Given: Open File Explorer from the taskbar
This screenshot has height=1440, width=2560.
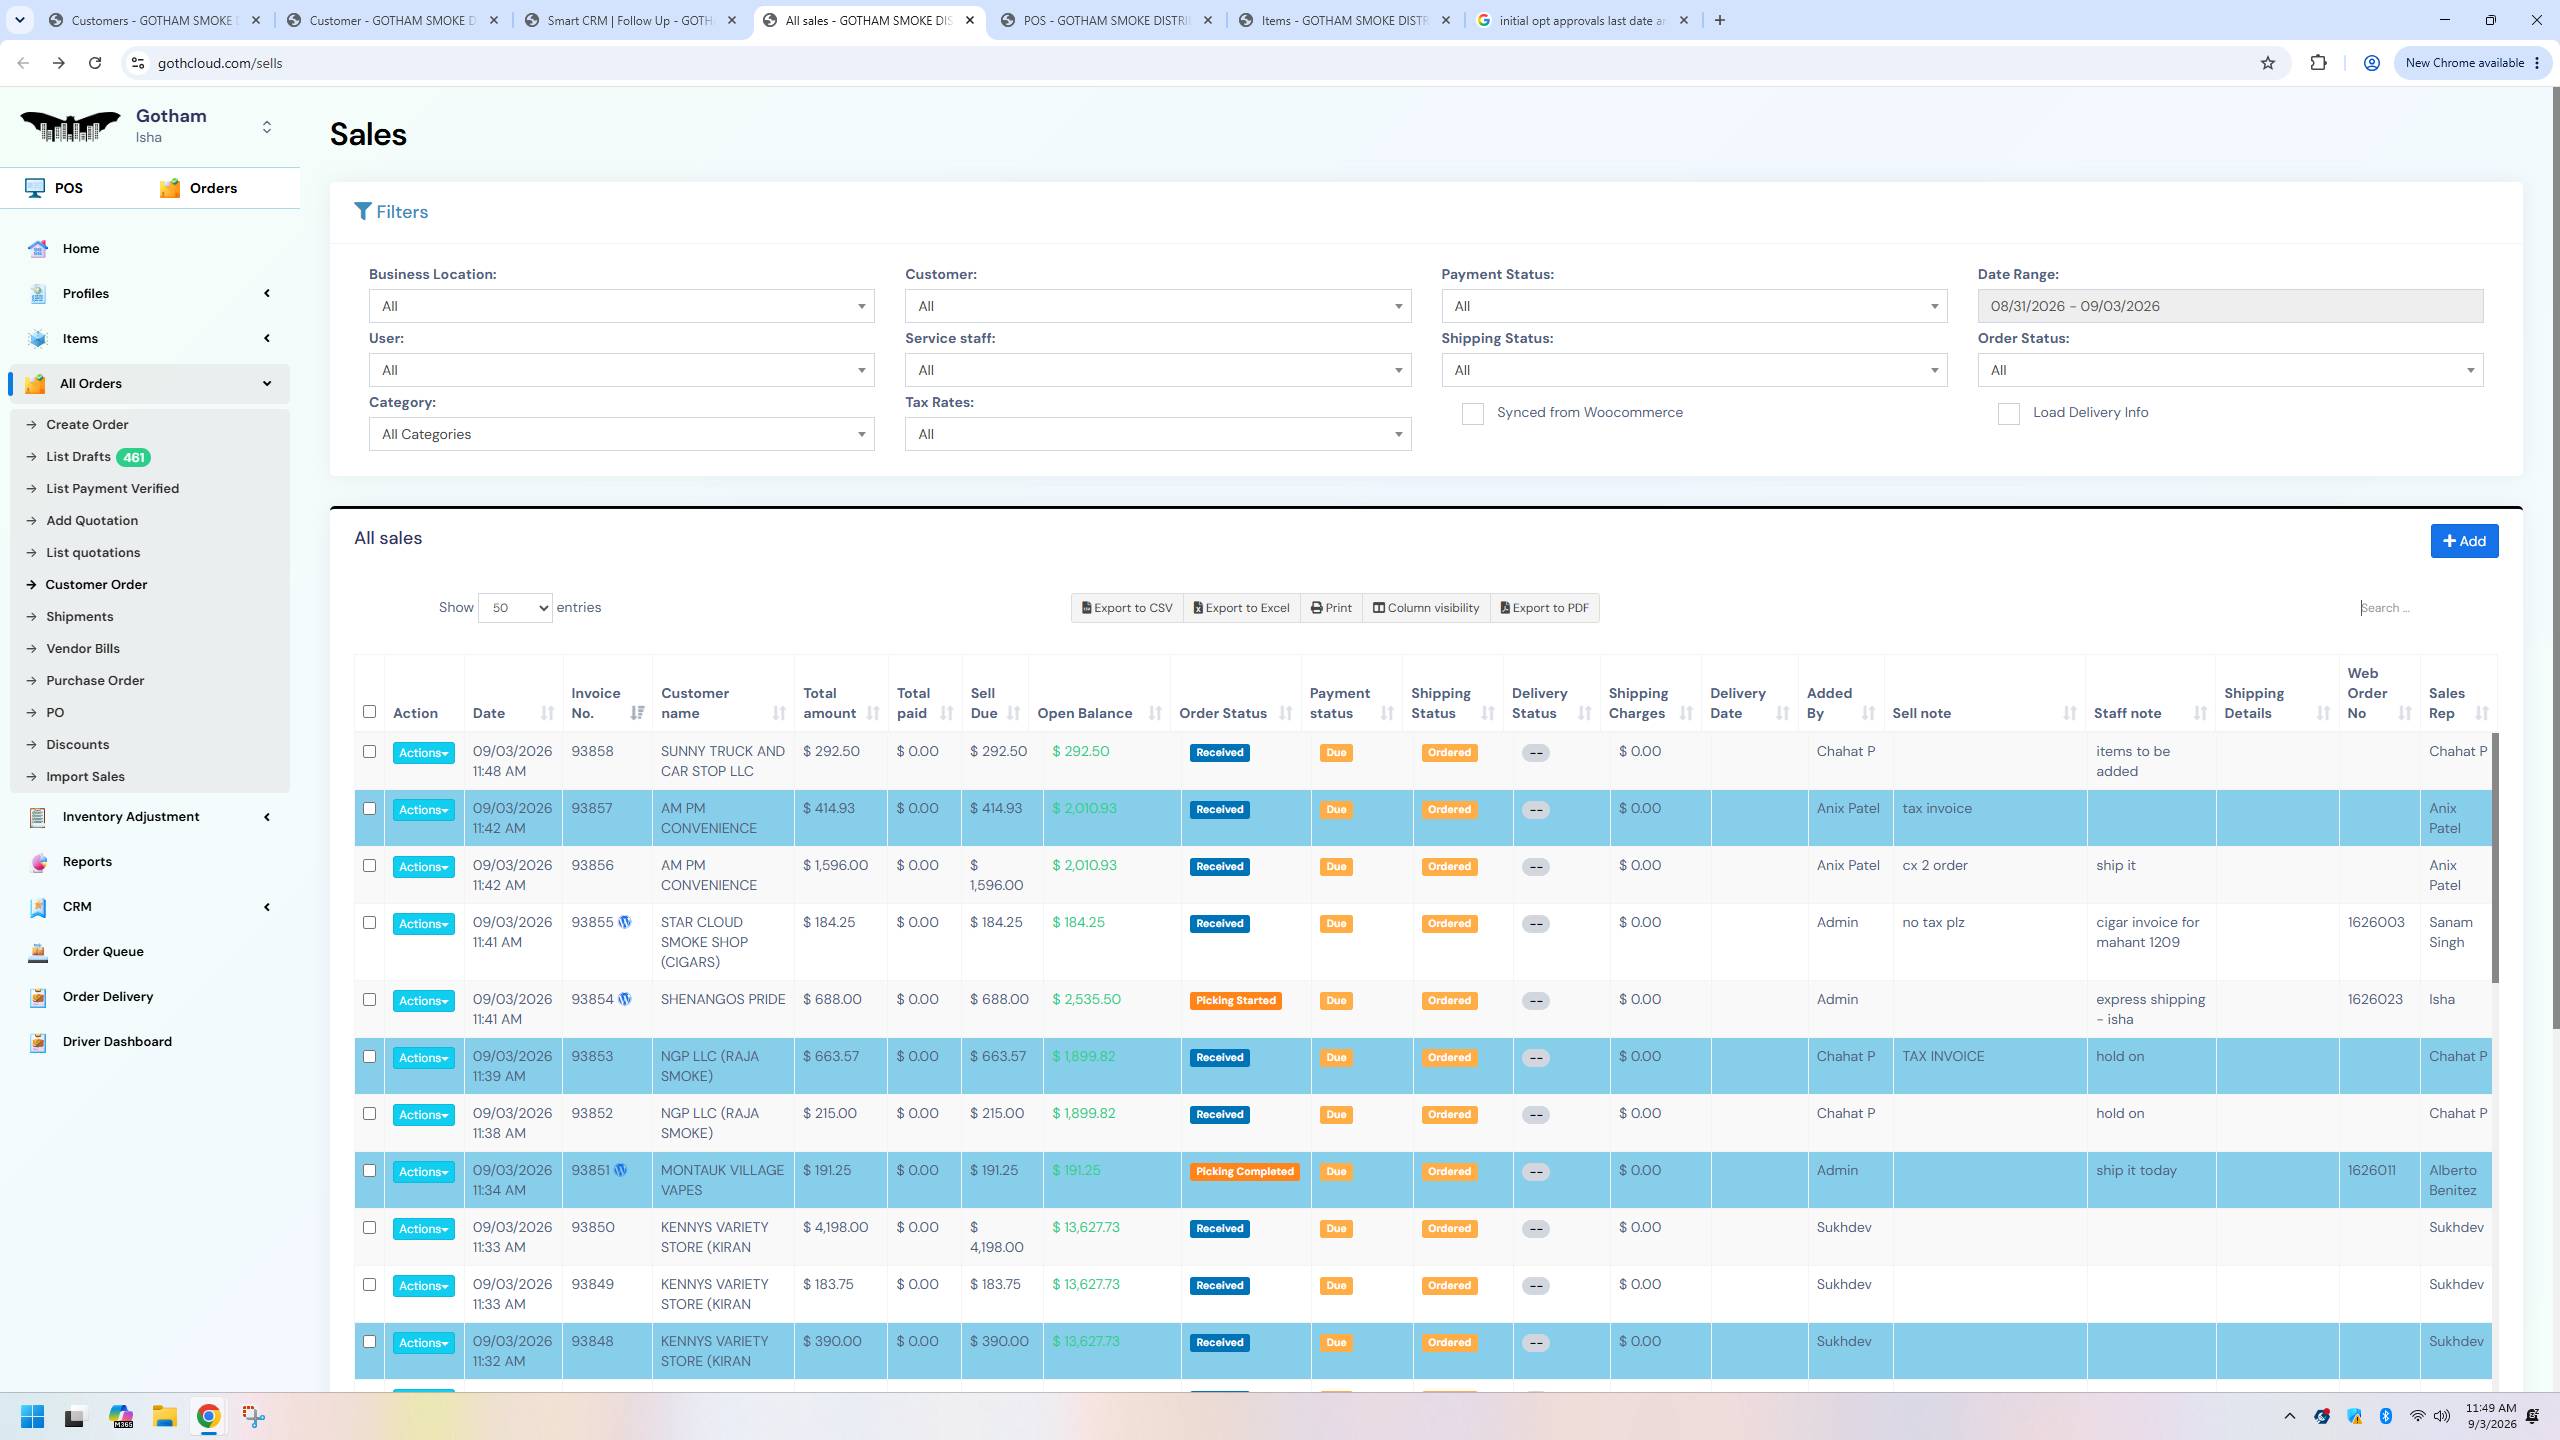Looking at the screenshot, I should pyautogui.click(x=164, y=1416).
